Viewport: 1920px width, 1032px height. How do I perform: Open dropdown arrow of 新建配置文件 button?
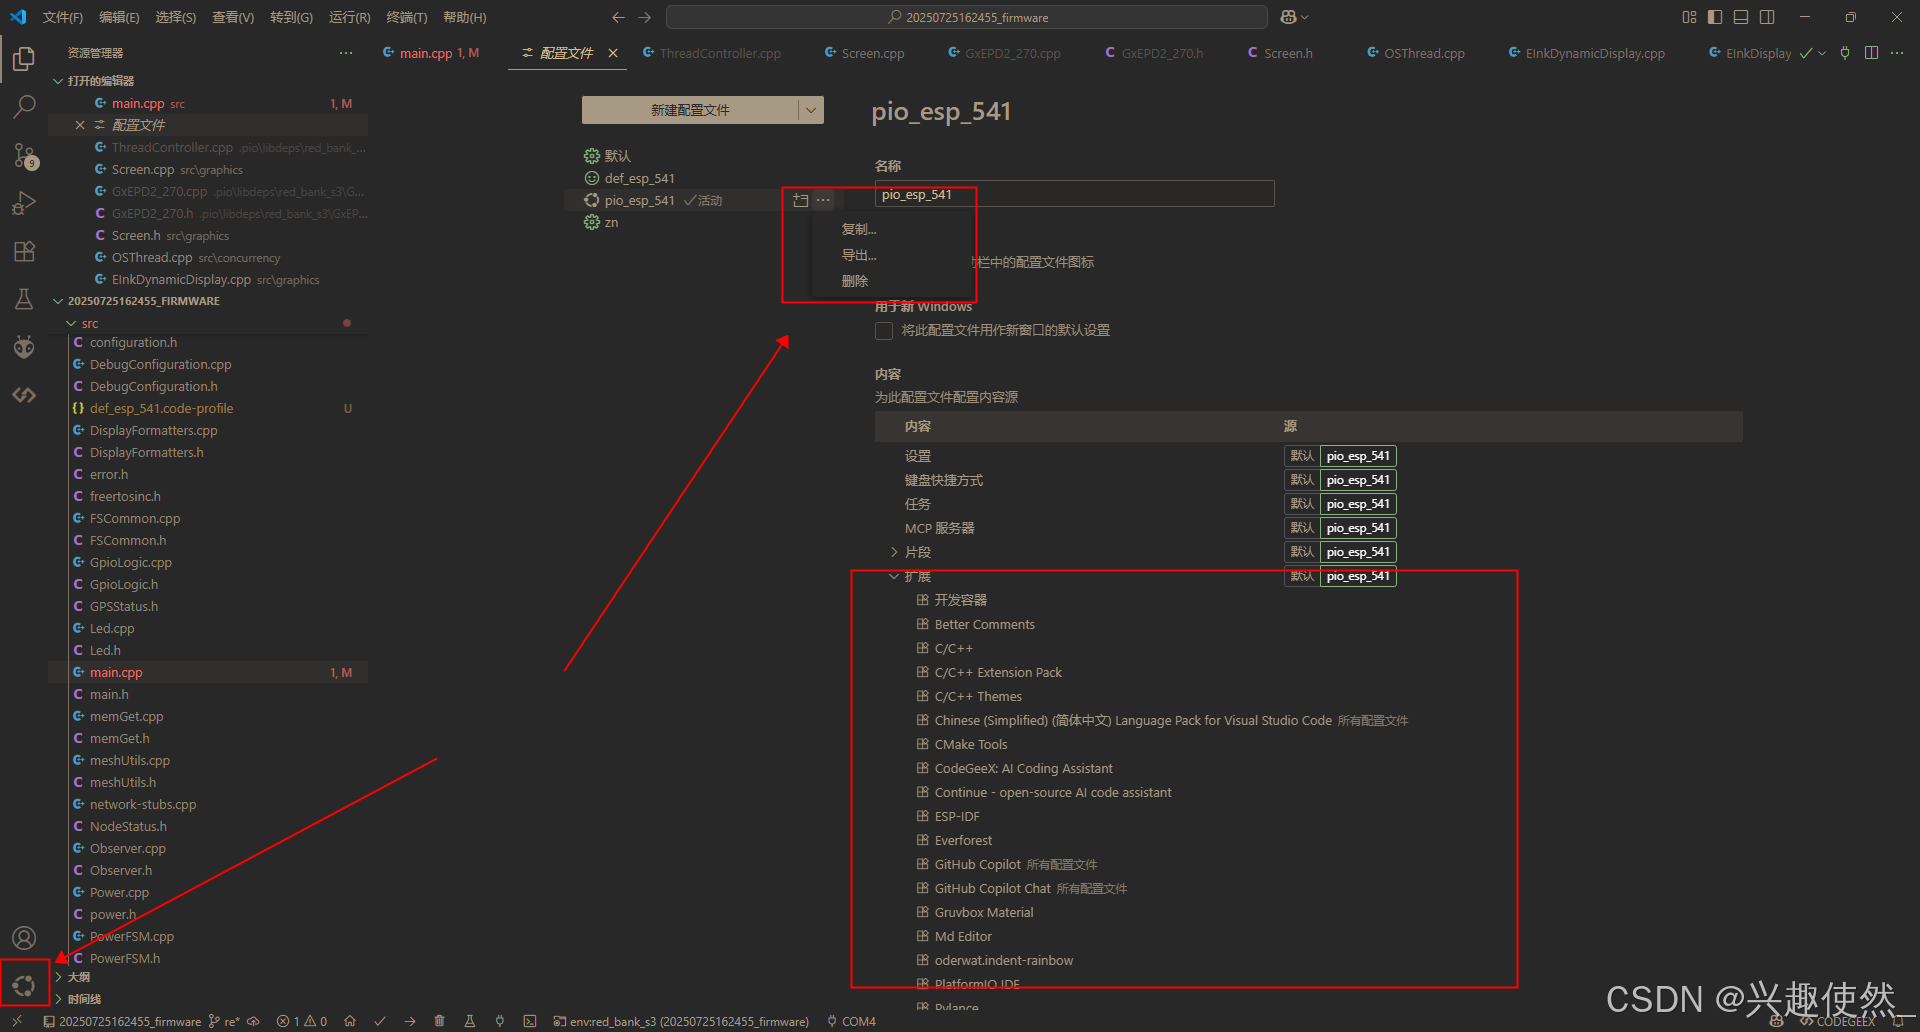811,110
